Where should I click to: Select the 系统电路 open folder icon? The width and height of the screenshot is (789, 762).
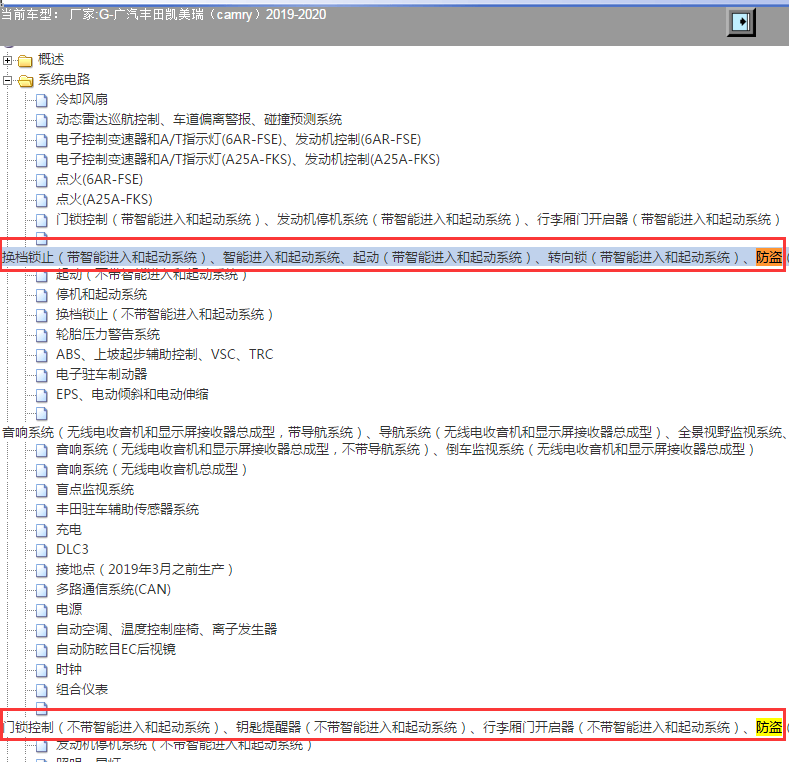pyautogui.click(x=25, y=81)
